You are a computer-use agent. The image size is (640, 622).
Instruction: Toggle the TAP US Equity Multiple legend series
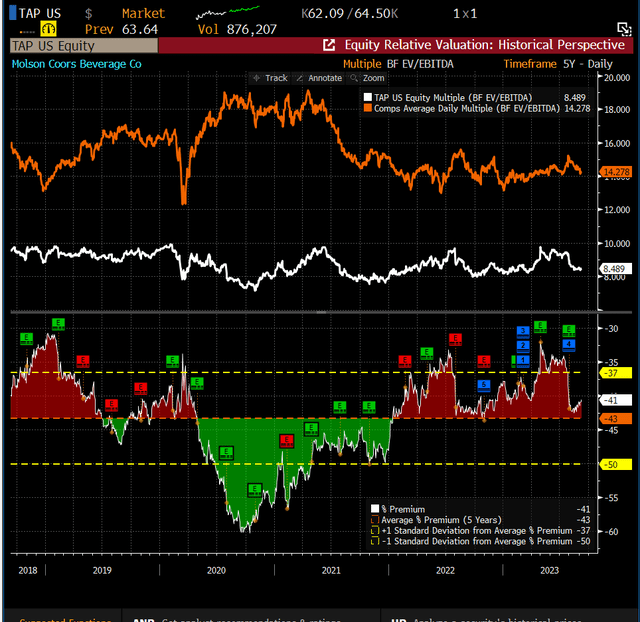point(453,98)
